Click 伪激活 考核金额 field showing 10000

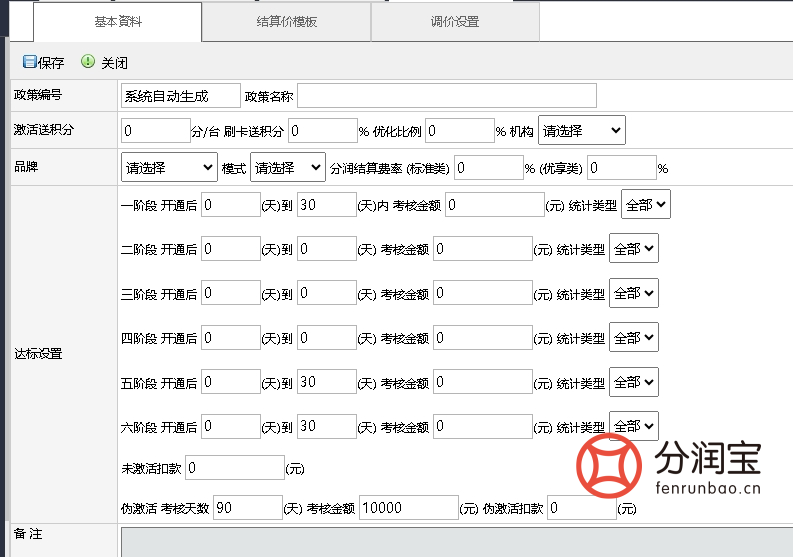(x=409, y=507)
